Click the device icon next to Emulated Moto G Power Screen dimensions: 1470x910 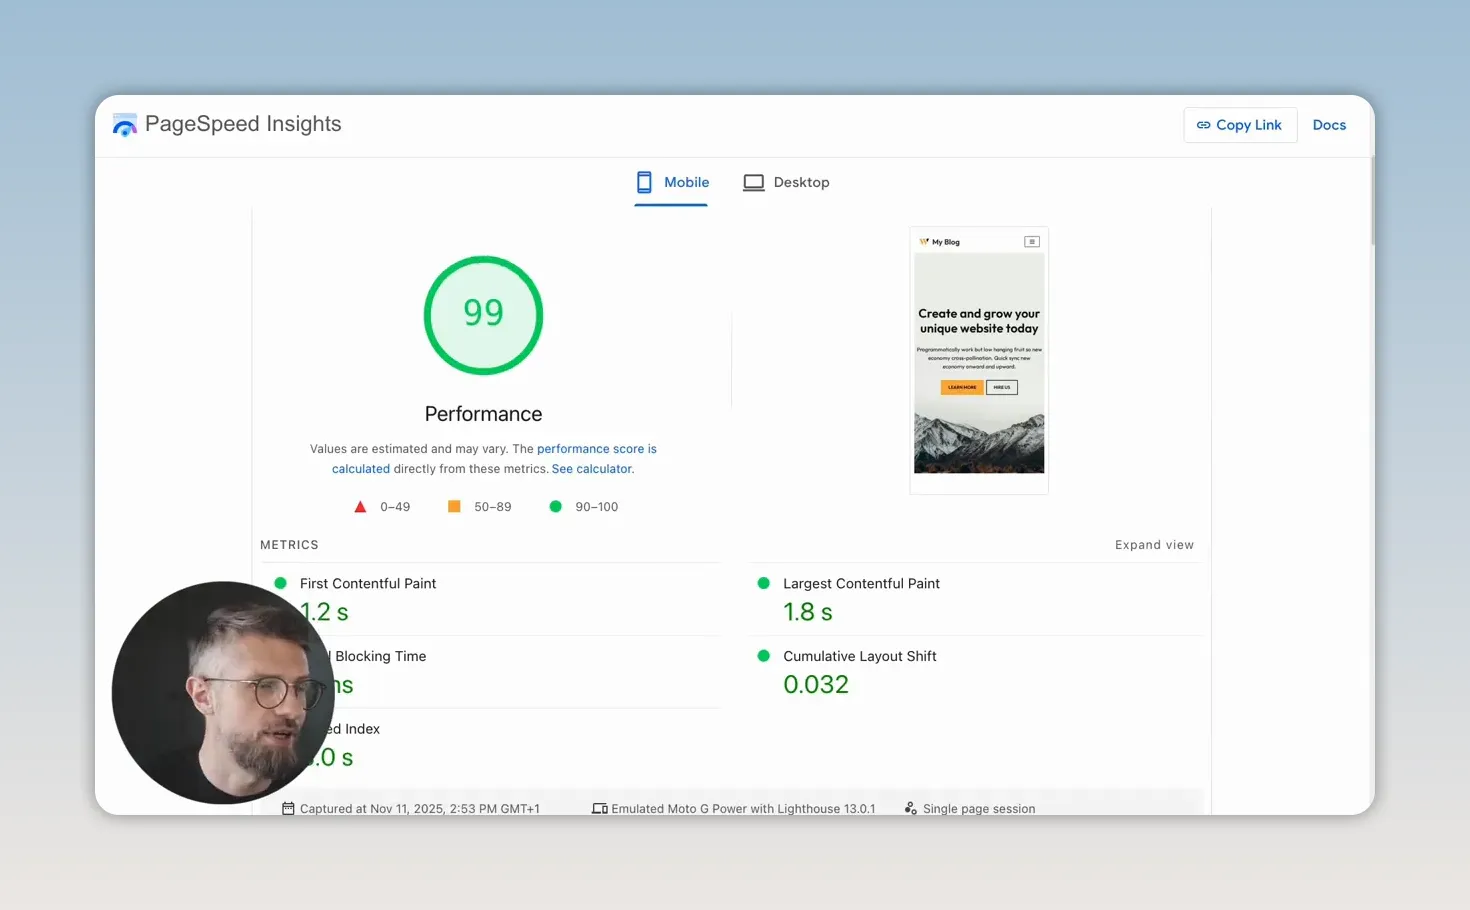click(x=600, y=808)
